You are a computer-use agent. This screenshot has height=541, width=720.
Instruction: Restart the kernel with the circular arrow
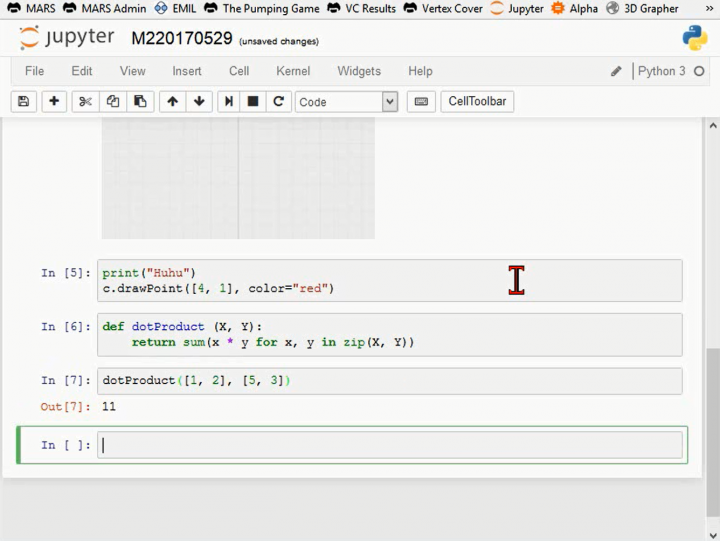(x=278, y=101)
